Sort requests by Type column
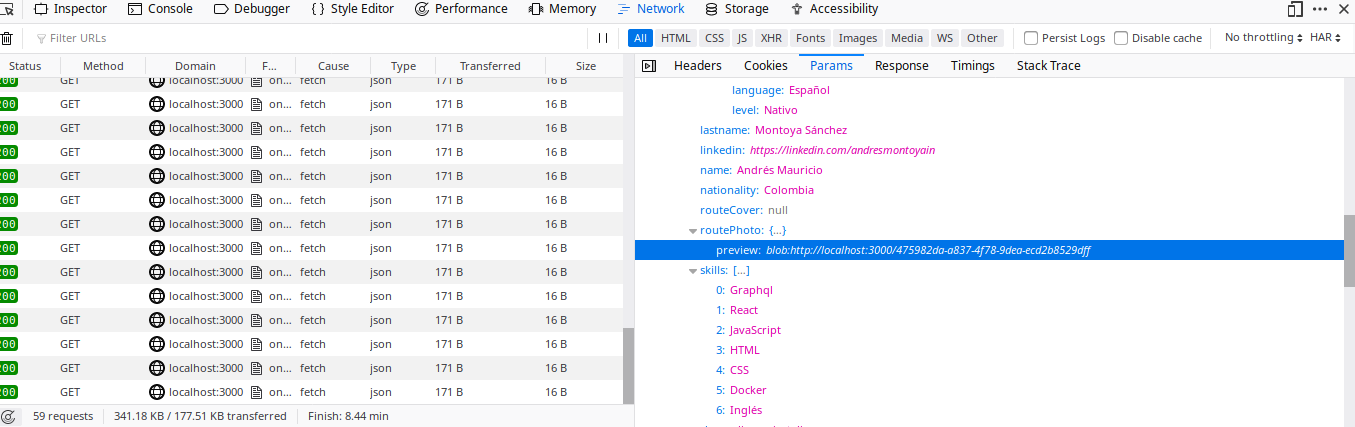The height and width of the screenshot is (427, 1355). click(x=403, y=66)
